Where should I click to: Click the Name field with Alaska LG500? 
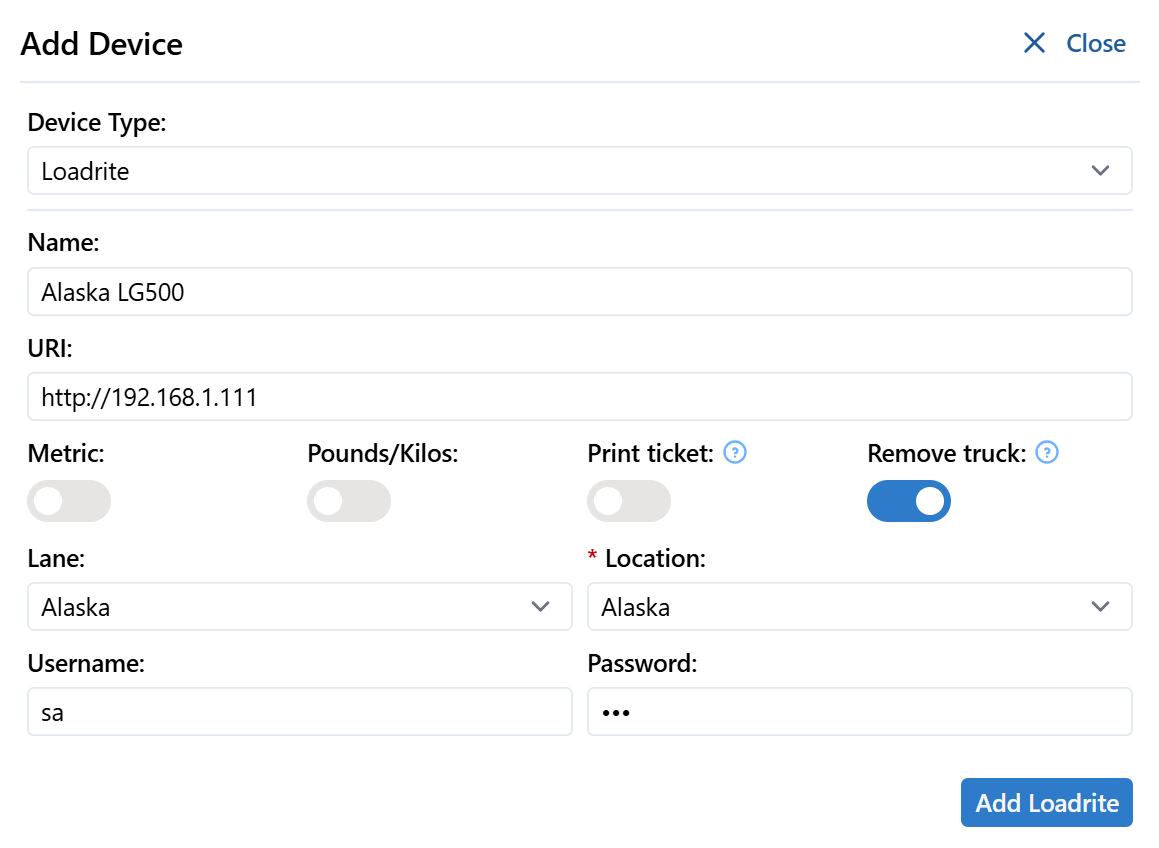[x=580, y=292]
